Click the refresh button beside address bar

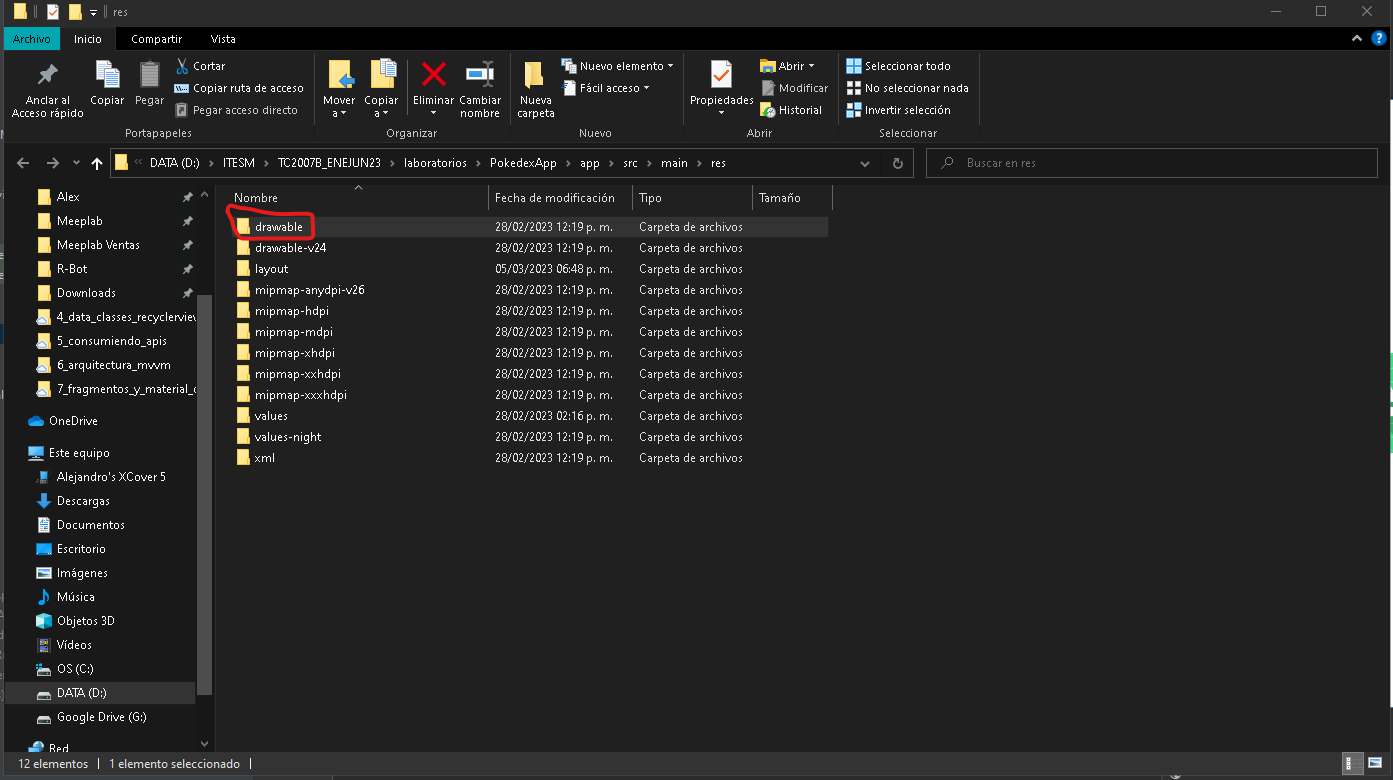(897, 163)
